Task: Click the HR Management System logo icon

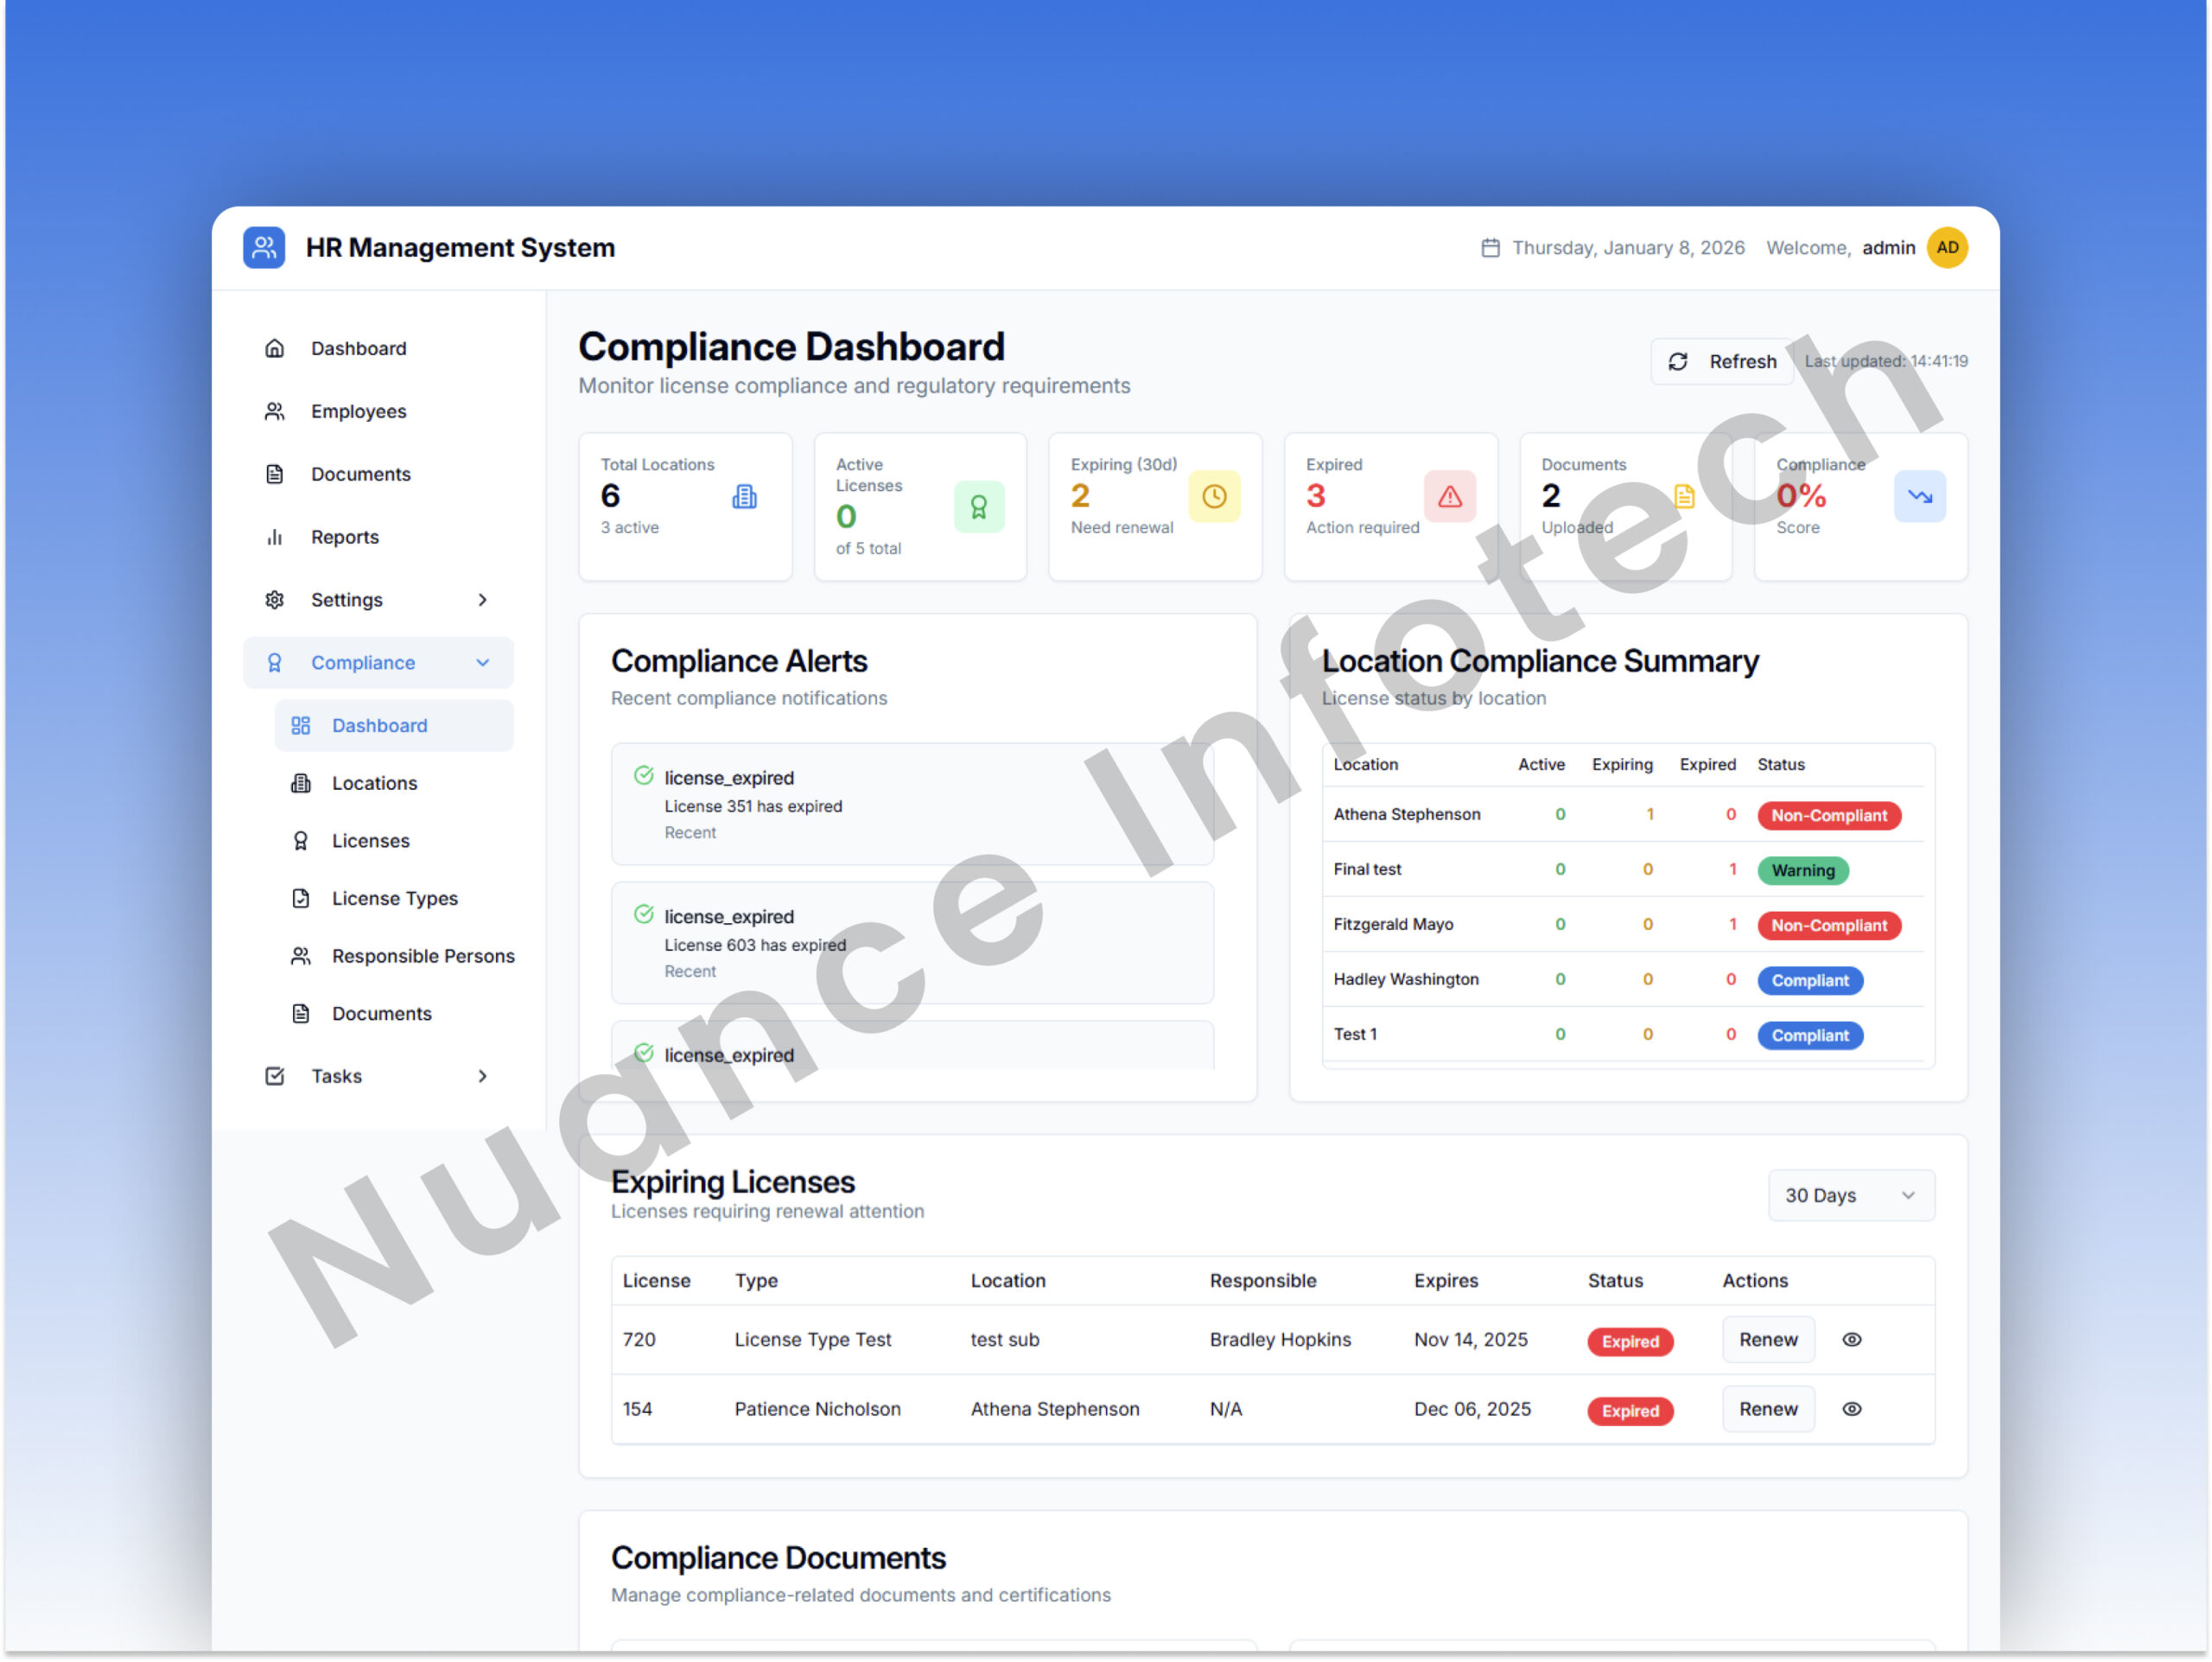Action: tap(264, 247)
